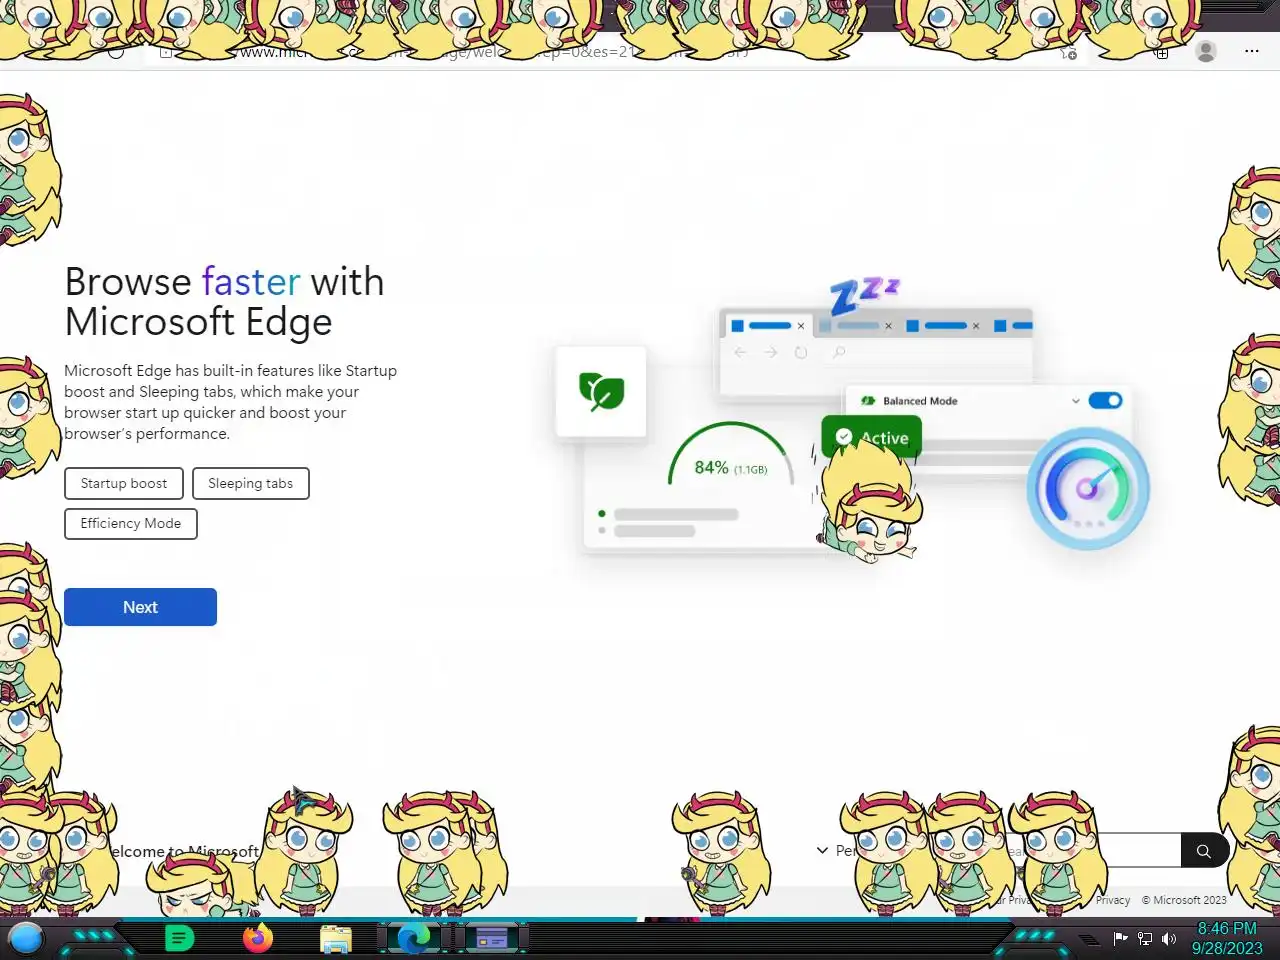
Task: Click the Edge favorites star icon
Action: (x=1068, y=52)
